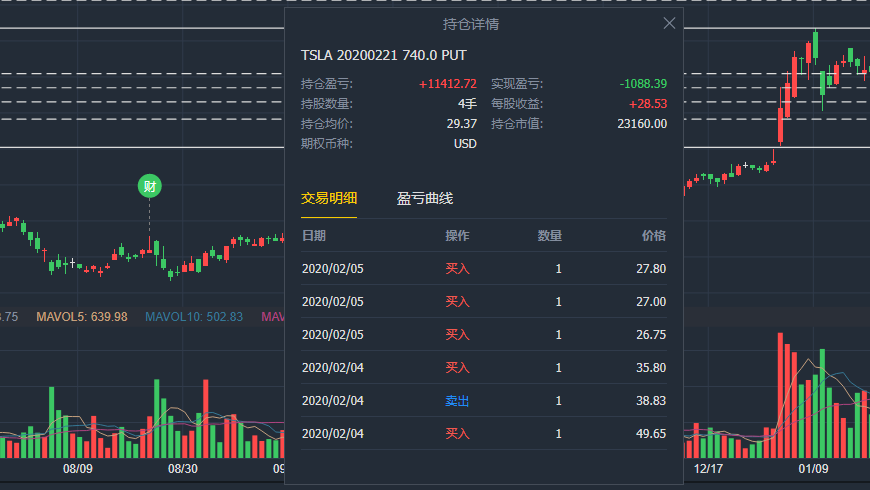Click the 08/09 date axis label

coord(78,469)
